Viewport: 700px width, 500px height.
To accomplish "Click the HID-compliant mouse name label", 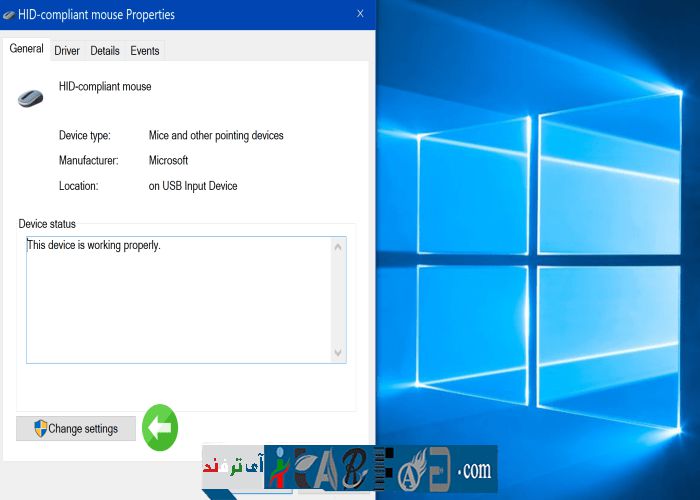I will click(x=105, y=87).
